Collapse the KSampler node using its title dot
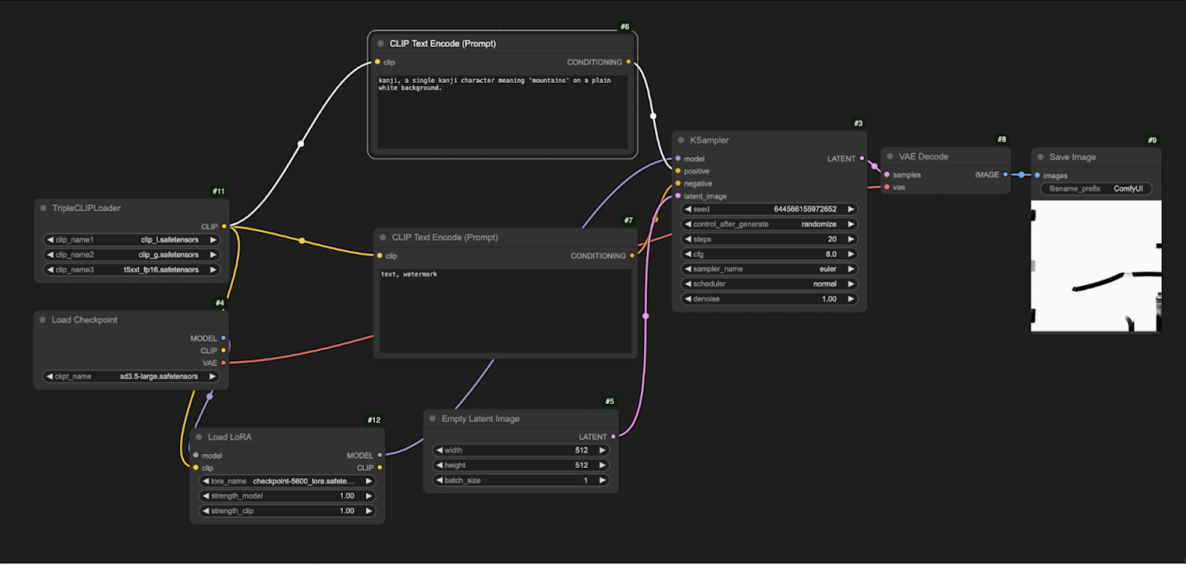 coord(682,141)
